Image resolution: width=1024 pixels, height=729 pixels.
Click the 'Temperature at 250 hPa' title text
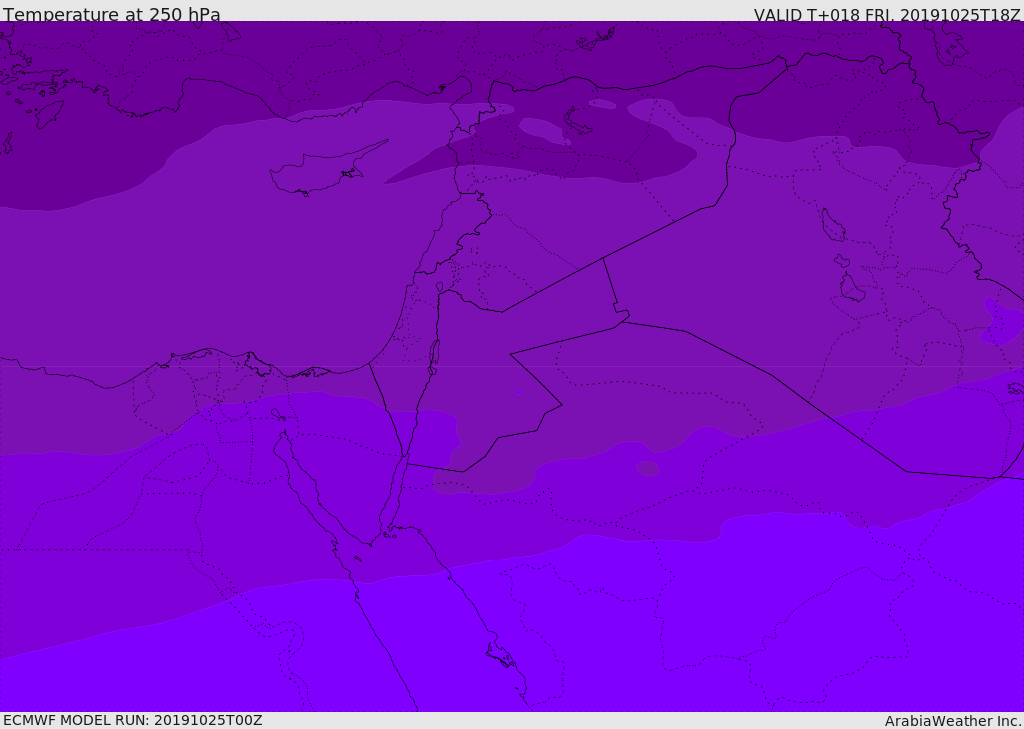[112, 14]
